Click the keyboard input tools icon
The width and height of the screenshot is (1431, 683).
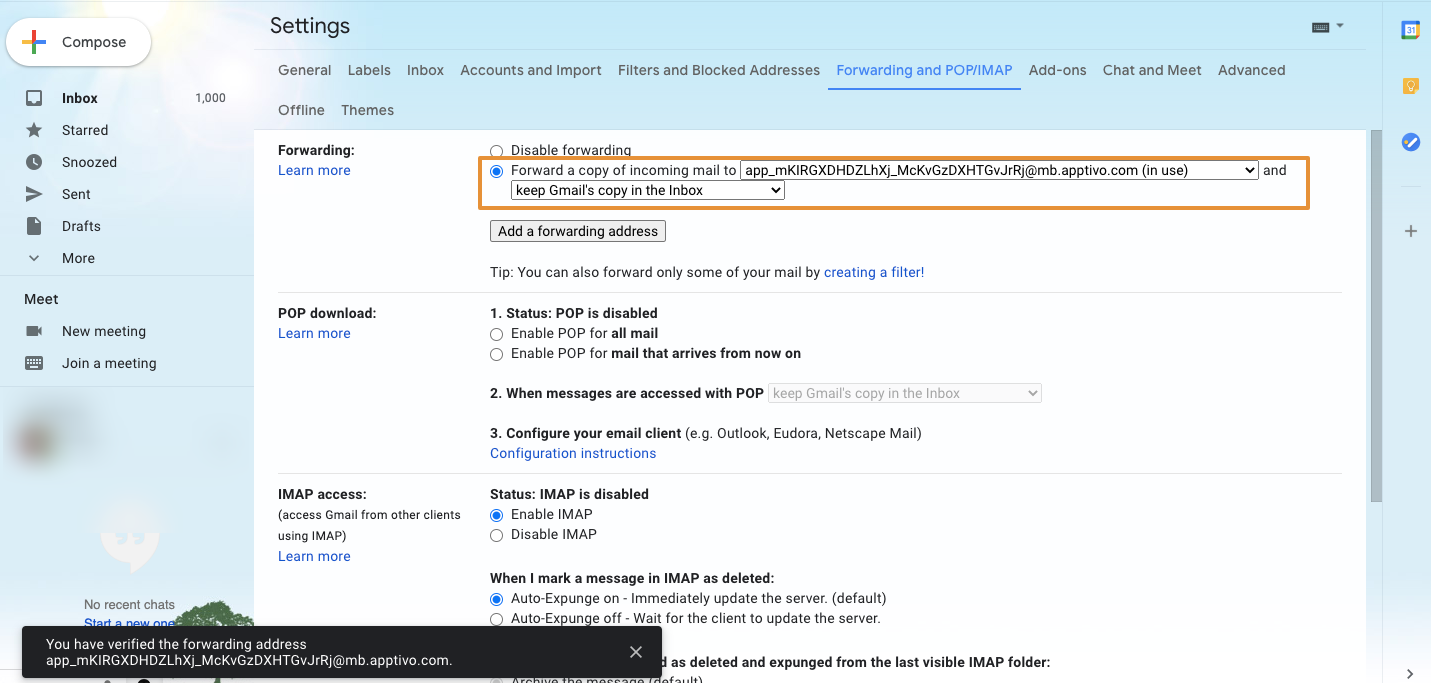pos(1320,27)
